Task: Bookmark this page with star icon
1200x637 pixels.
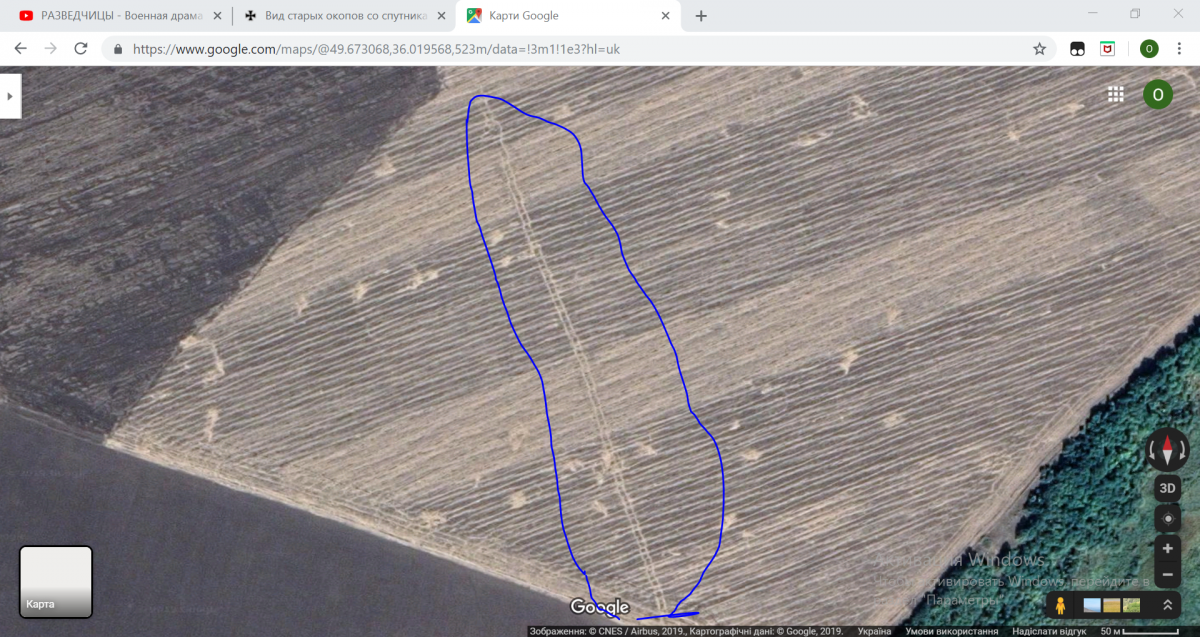Action: [1039, 48]
